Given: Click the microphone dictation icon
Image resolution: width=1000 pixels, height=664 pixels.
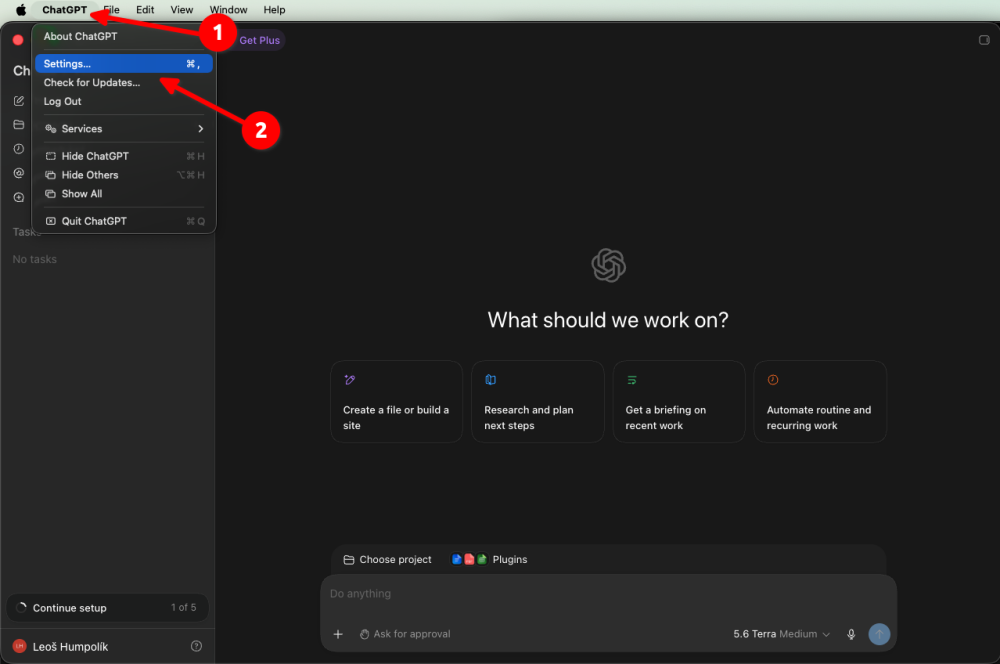Looking at the screenshot, I should click(851, 634).
